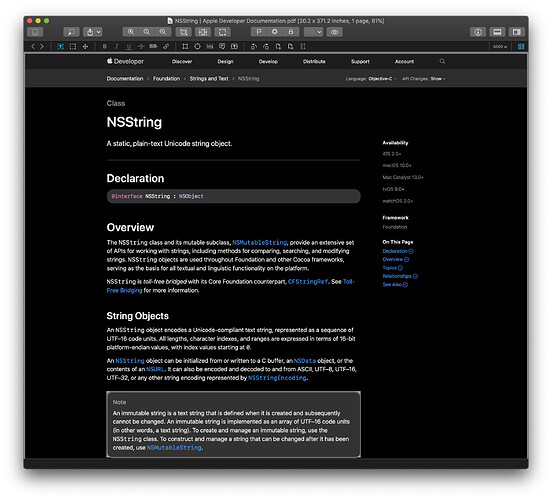
Task: Expand the API Changes Show dropdown
Action: (x=438, y=79)
